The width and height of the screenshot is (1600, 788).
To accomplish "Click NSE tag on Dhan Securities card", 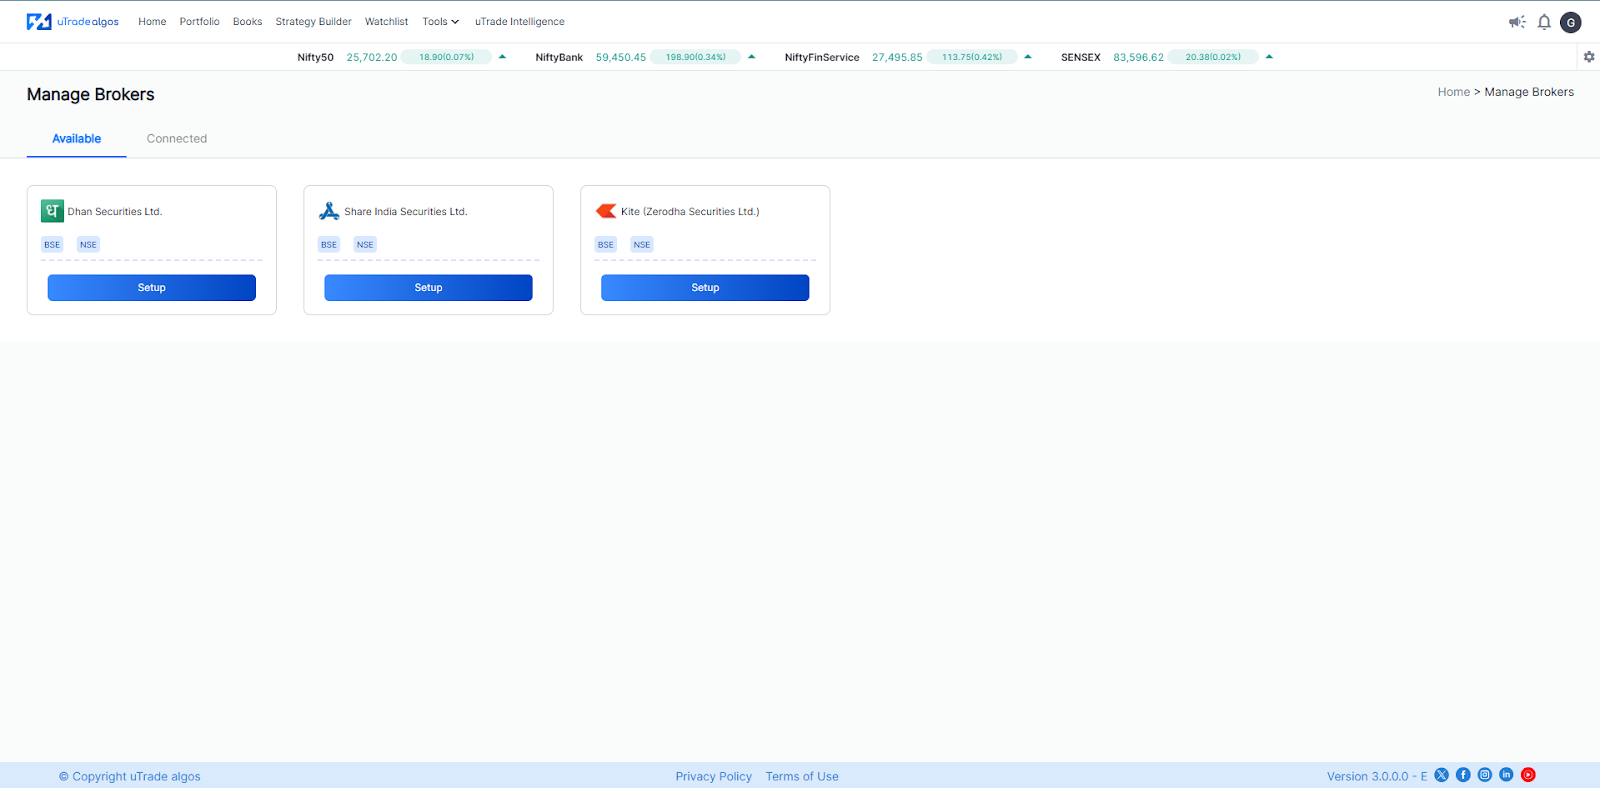I will (88, 245).
